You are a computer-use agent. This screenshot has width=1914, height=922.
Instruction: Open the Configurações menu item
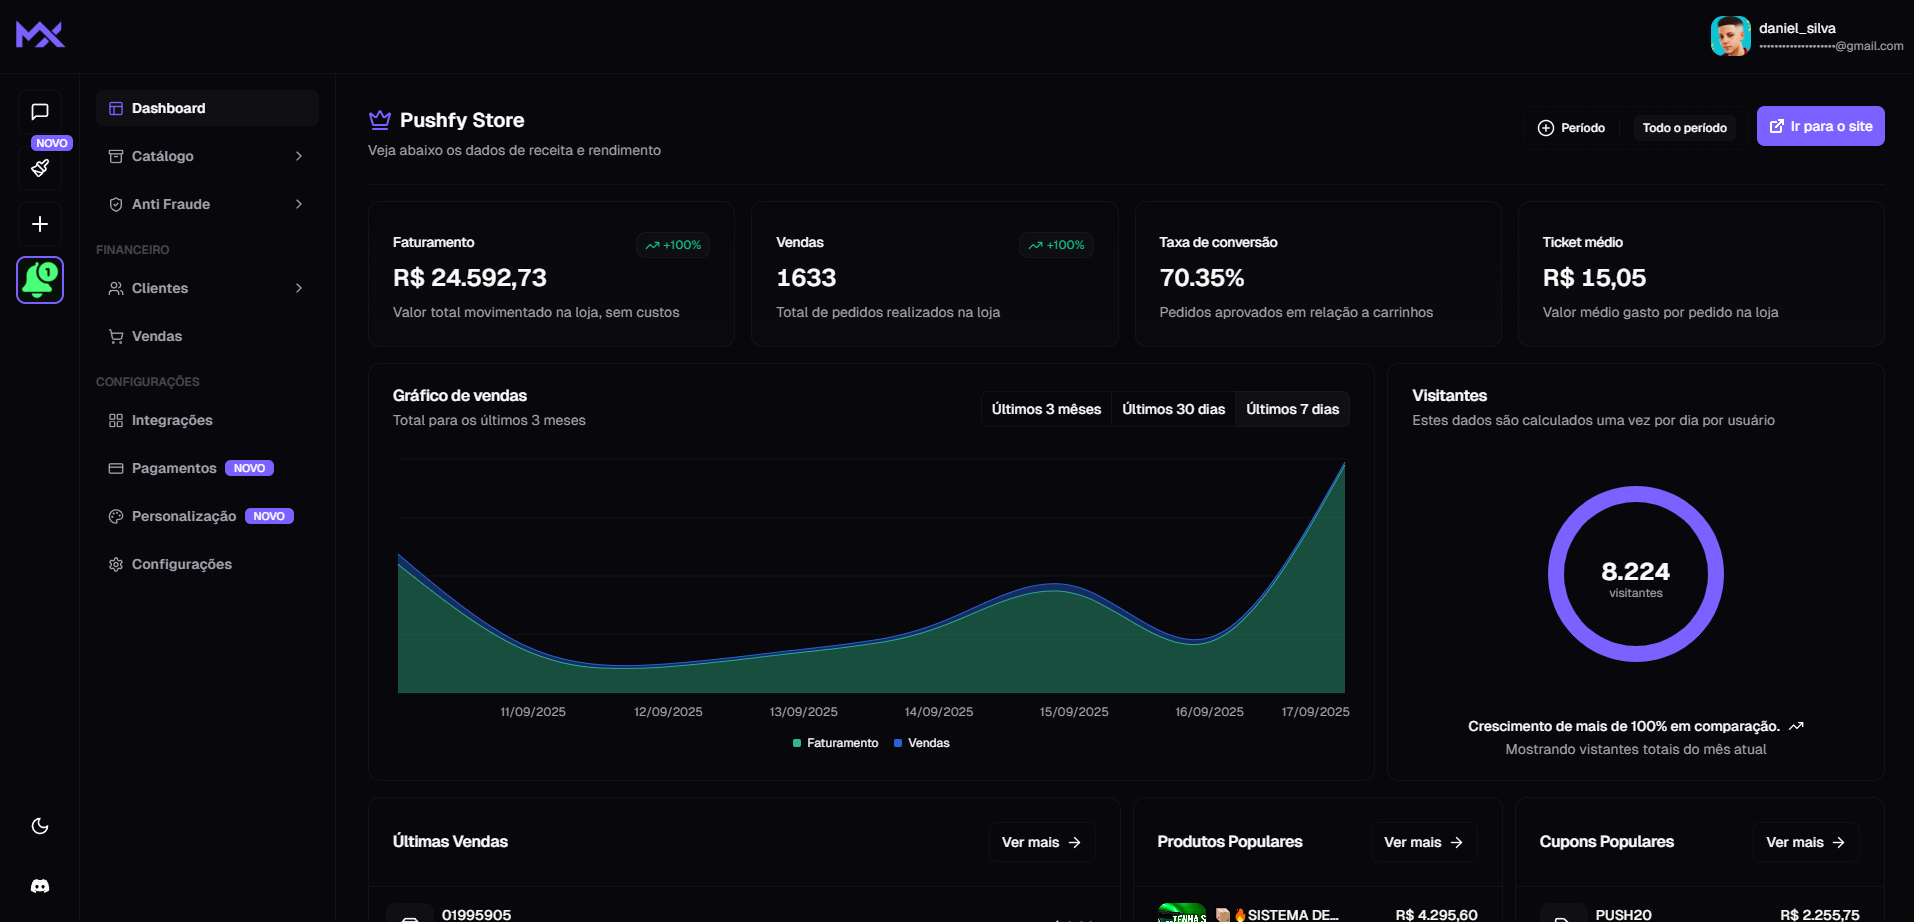coord(207,564)
